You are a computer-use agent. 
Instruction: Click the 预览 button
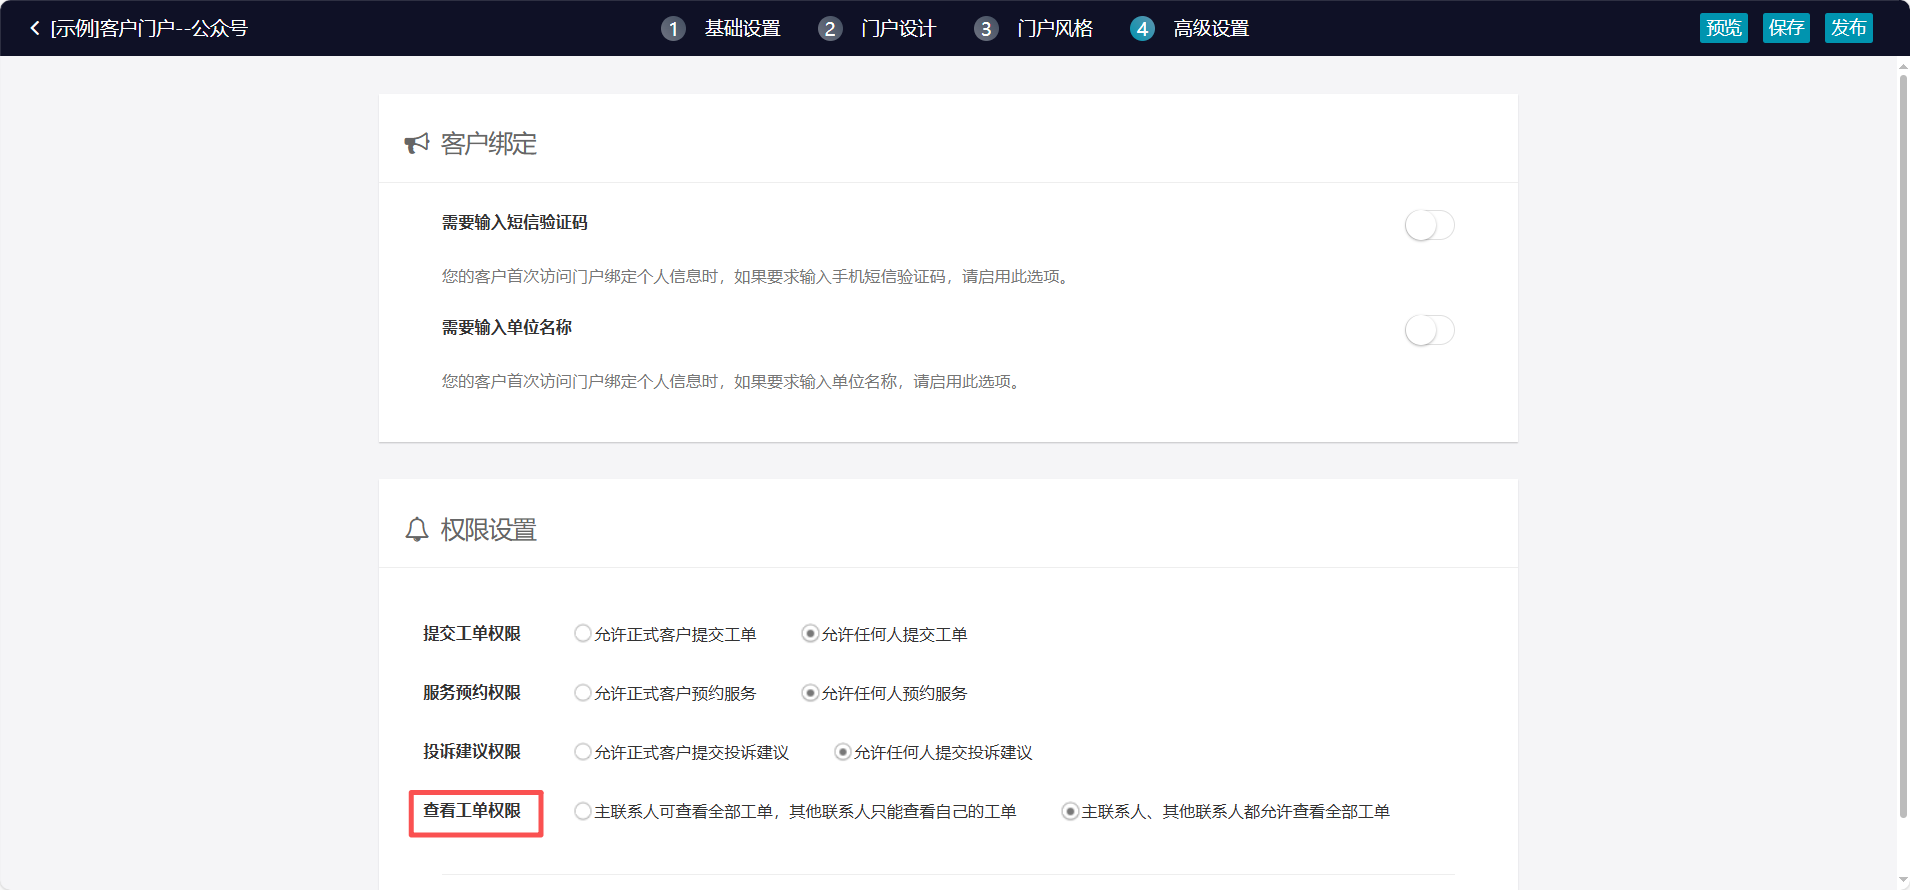[1723, 28]
